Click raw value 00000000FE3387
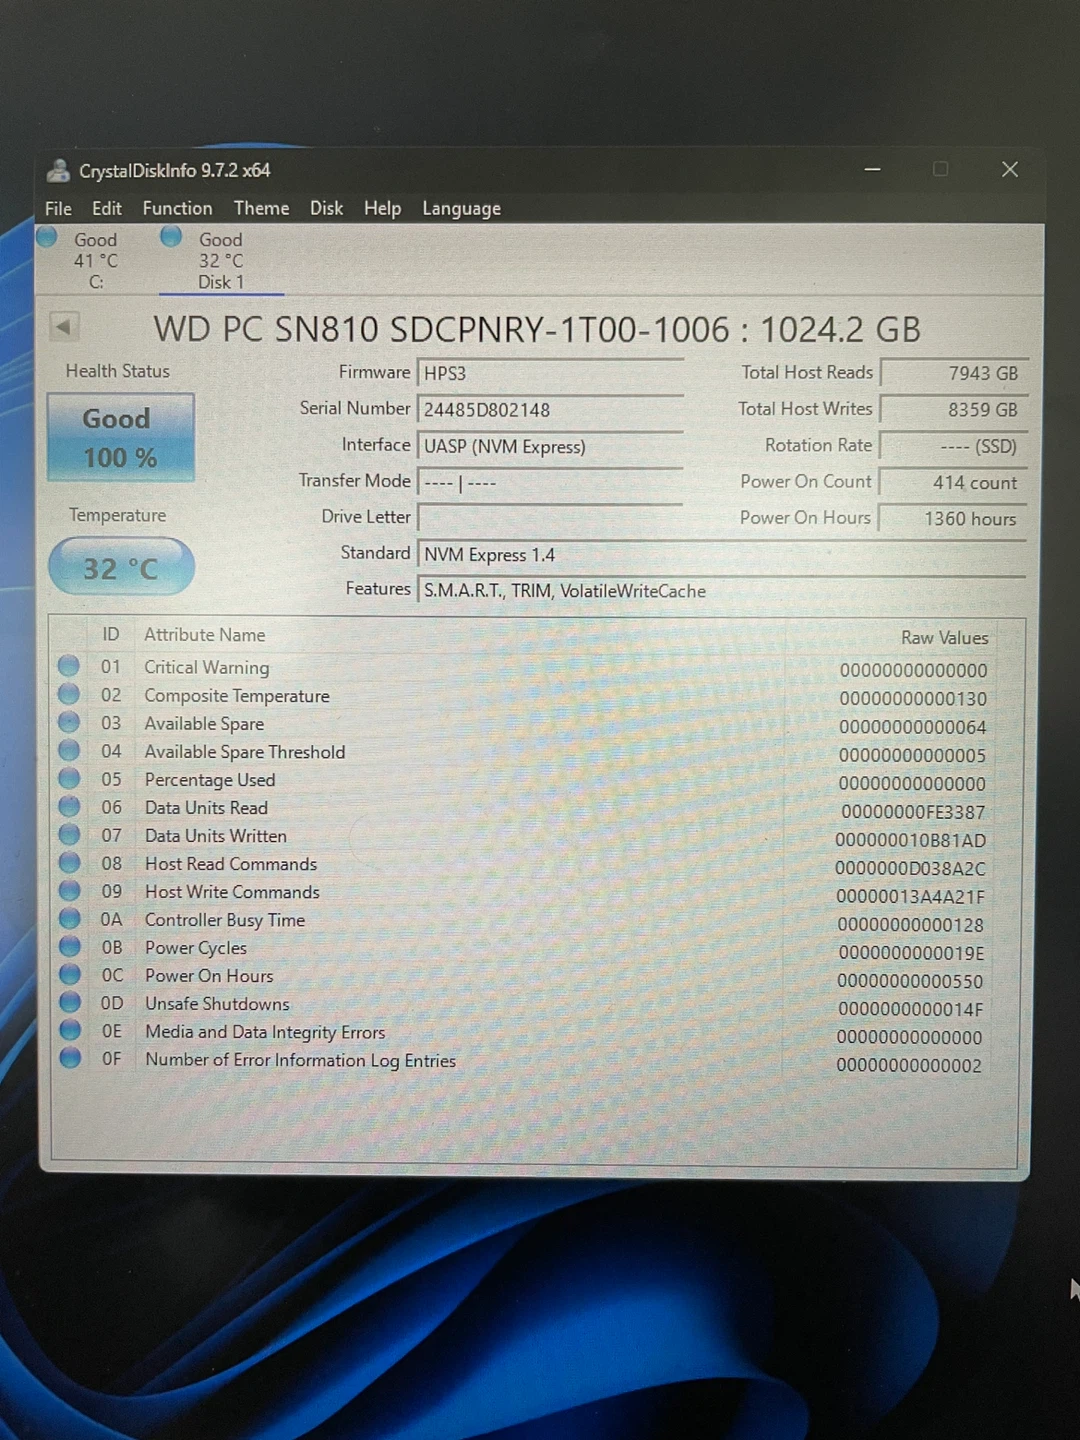The image size is (1080, 1440). point(913,812)
